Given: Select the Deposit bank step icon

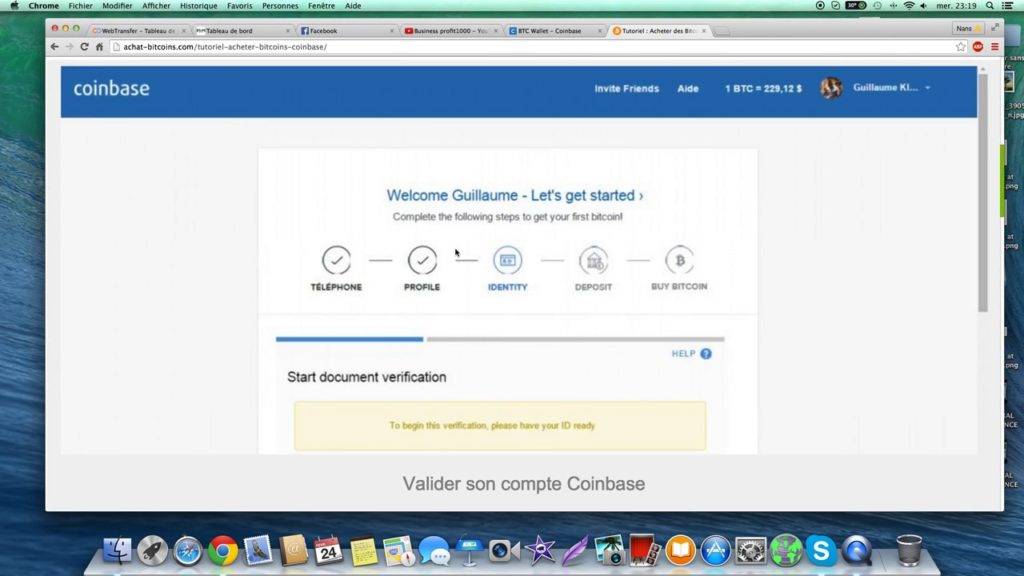Looking at the screenshot, I should [x=594, y=261].
